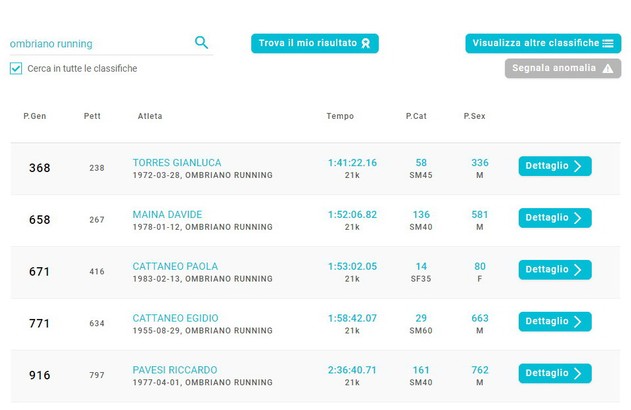The width and height of the screenshot is (631, 410).
Task: Click time 1:52:06.82
Action: tap(353, 214)
